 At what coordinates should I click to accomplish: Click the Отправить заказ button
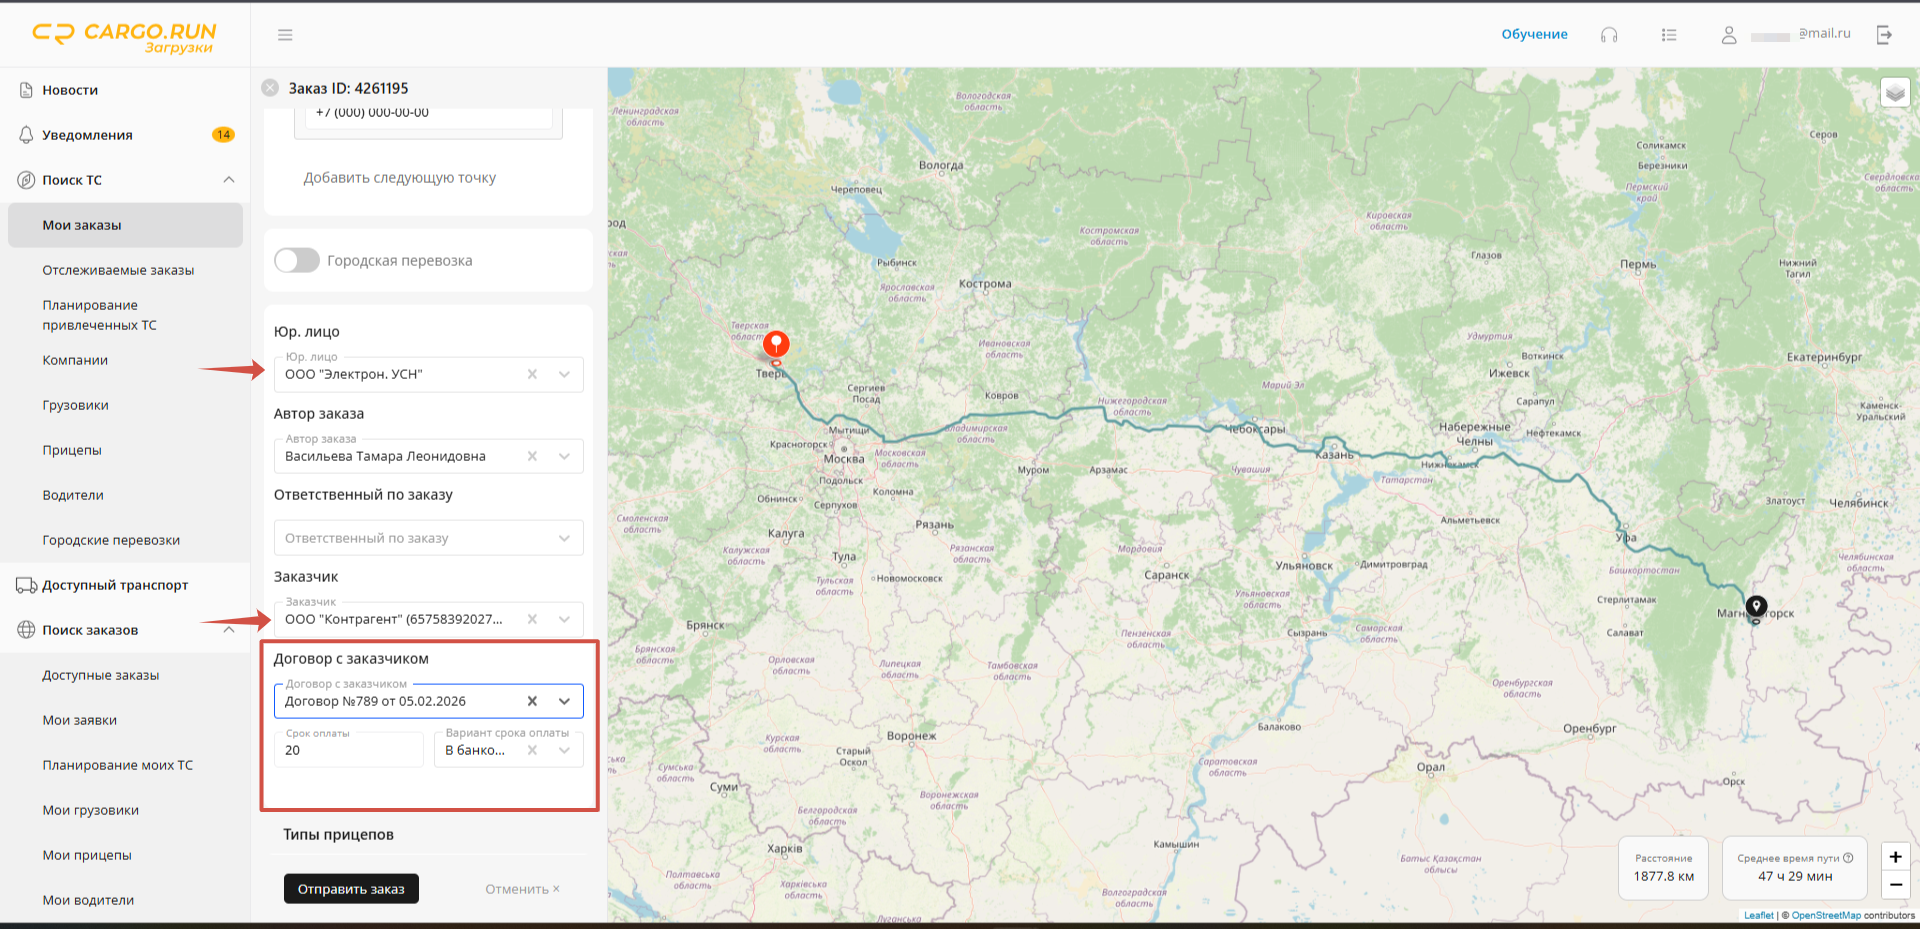351,889
